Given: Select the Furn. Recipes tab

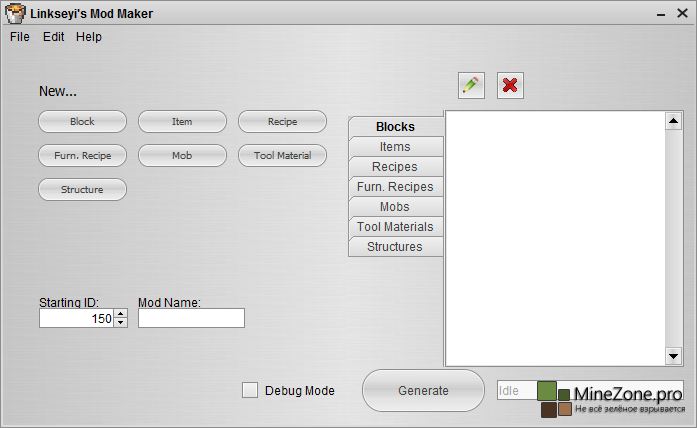Looking at the screenshot, I should point(395,187).
